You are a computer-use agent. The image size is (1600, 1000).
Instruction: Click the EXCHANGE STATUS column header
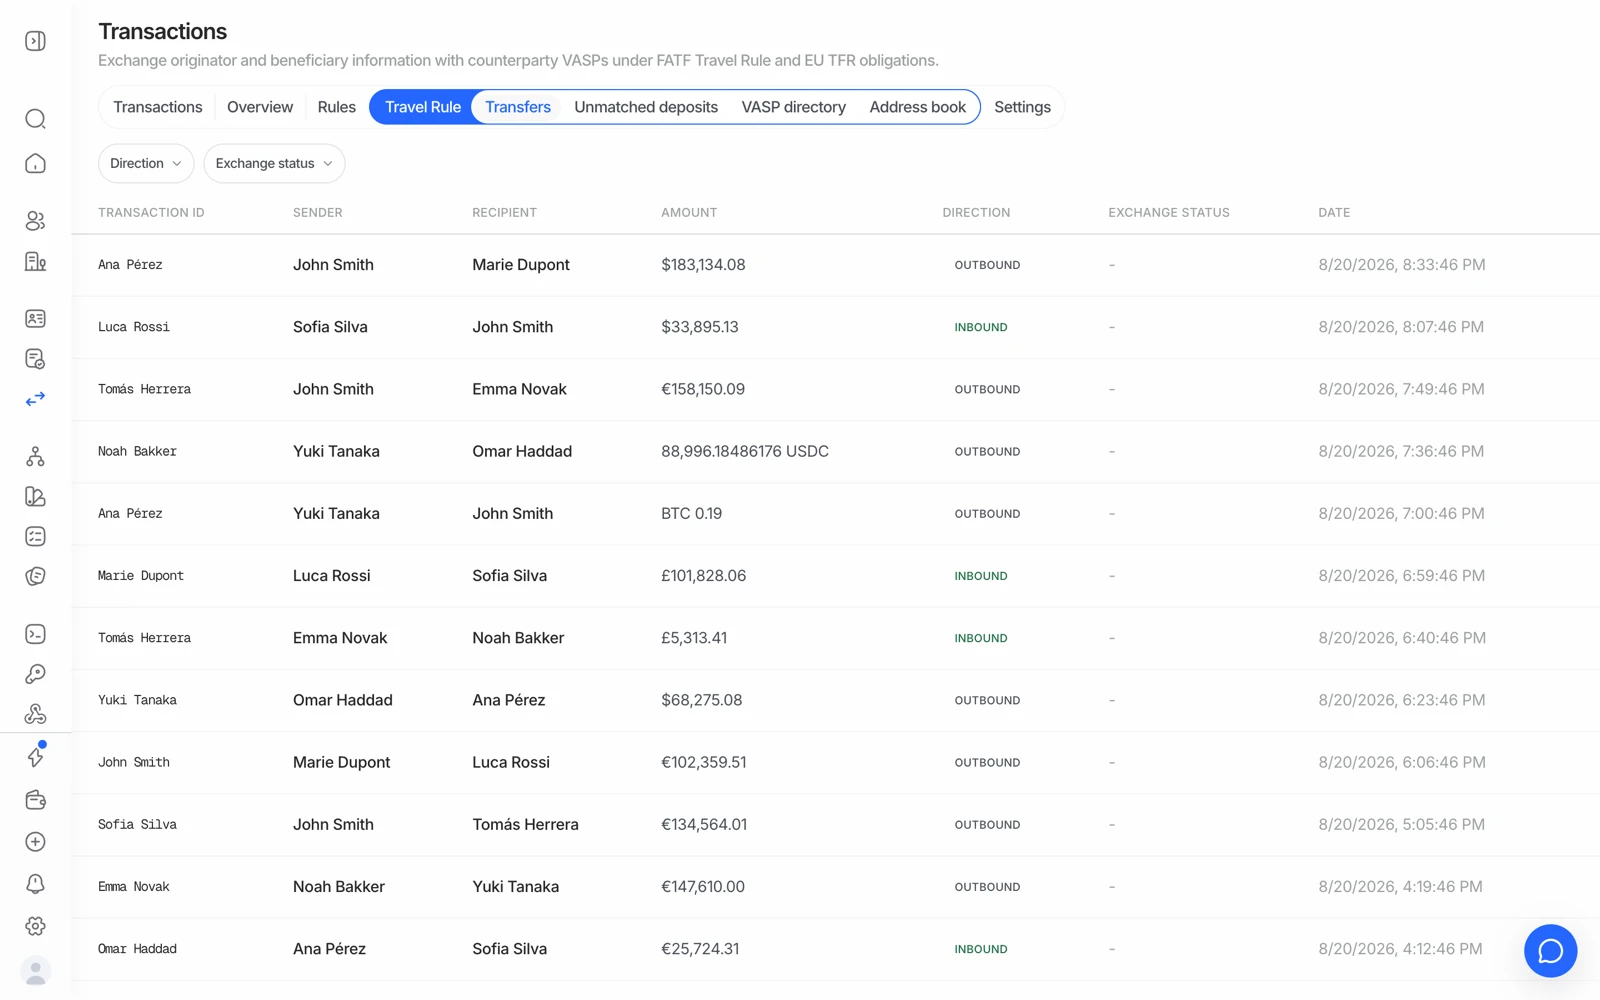click(1169, 213)
